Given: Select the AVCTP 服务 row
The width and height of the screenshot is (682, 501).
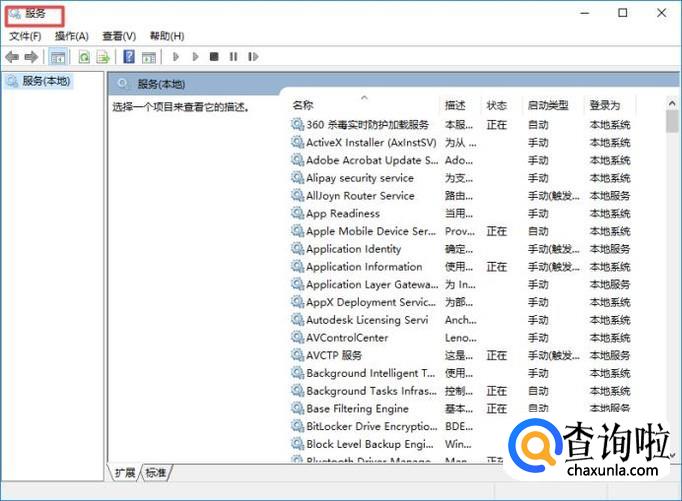Looking at the screenshot, I should [461, 356].
